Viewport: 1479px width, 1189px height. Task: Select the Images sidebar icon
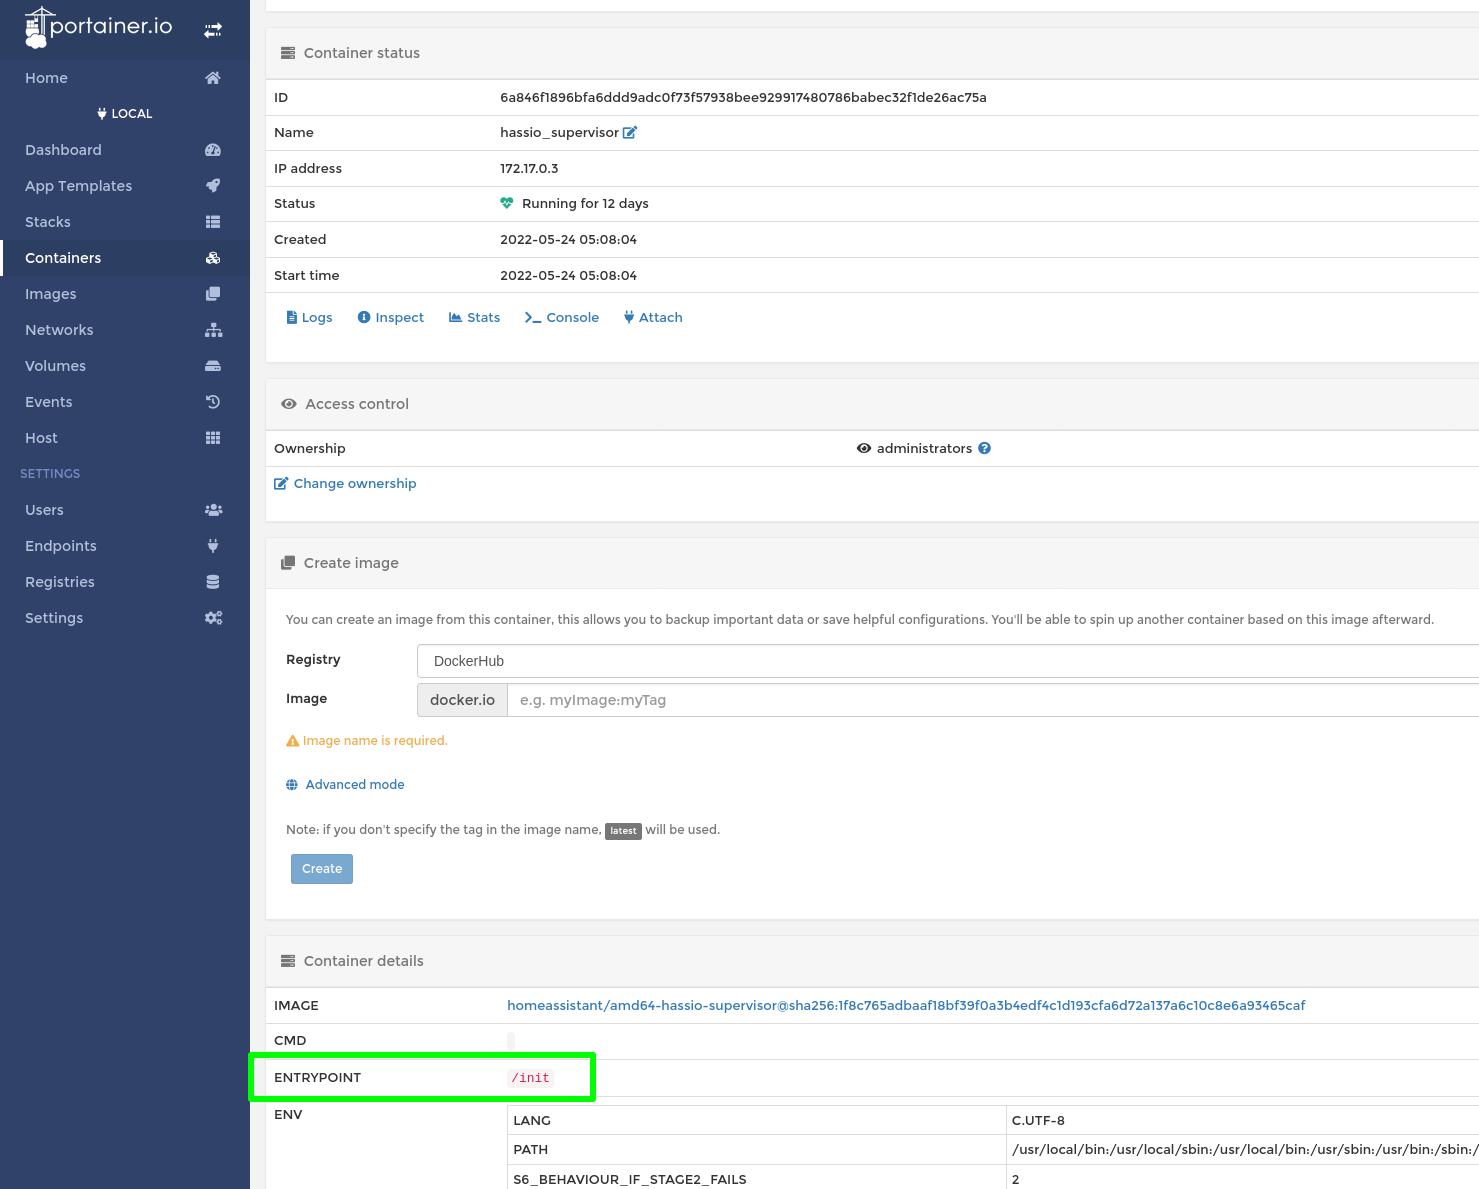[x=212, y=293]
